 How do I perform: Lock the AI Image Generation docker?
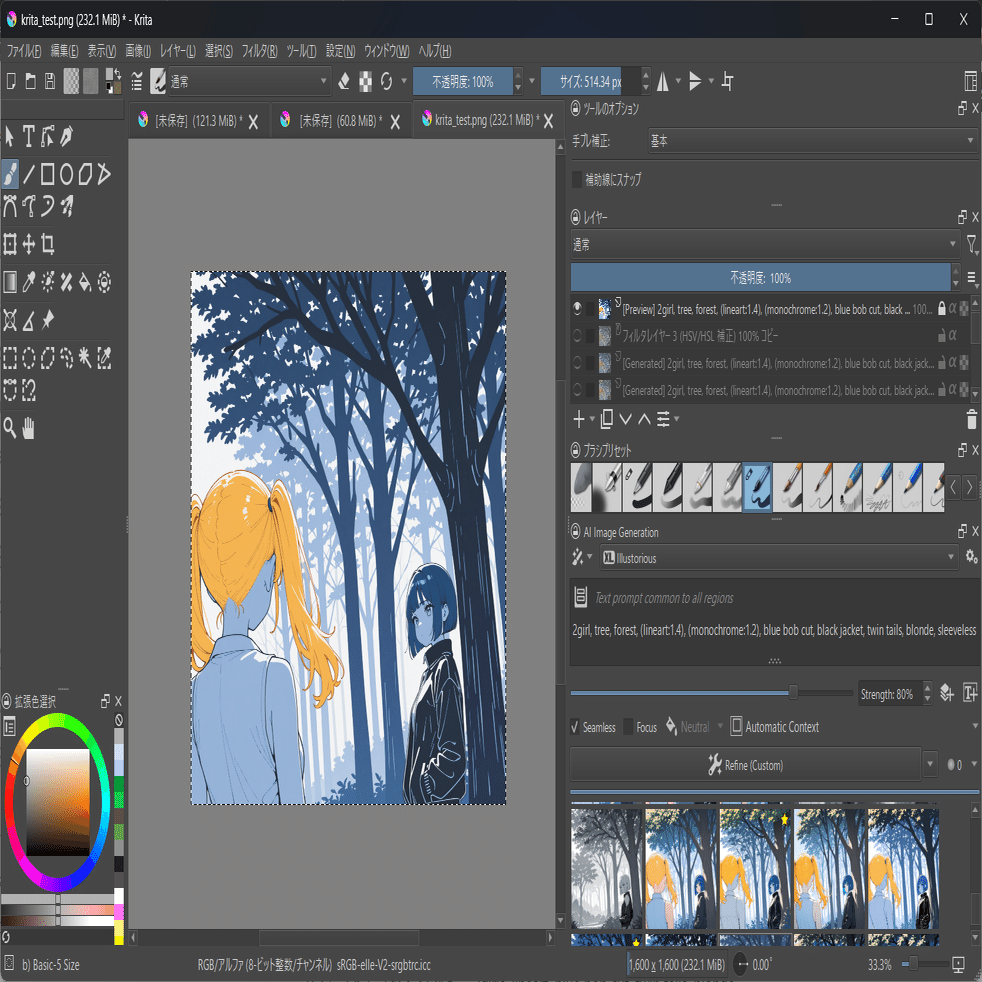coord(576,532)
